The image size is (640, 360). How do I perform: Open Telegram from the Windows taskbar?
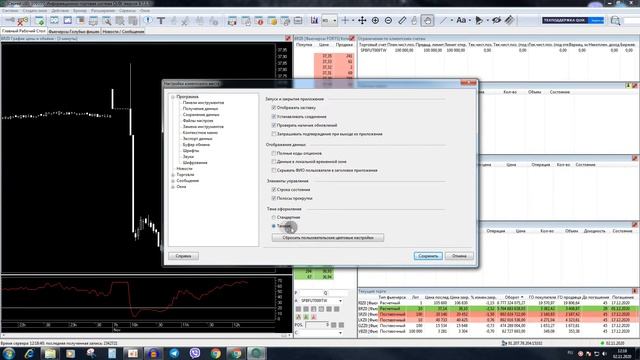(x=174, y=353)
